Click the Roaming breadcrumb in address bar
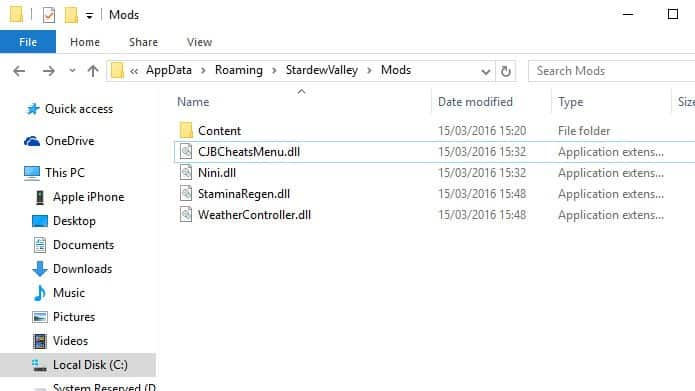This screenshot has width=695, height=391. (x=238, y=70)
